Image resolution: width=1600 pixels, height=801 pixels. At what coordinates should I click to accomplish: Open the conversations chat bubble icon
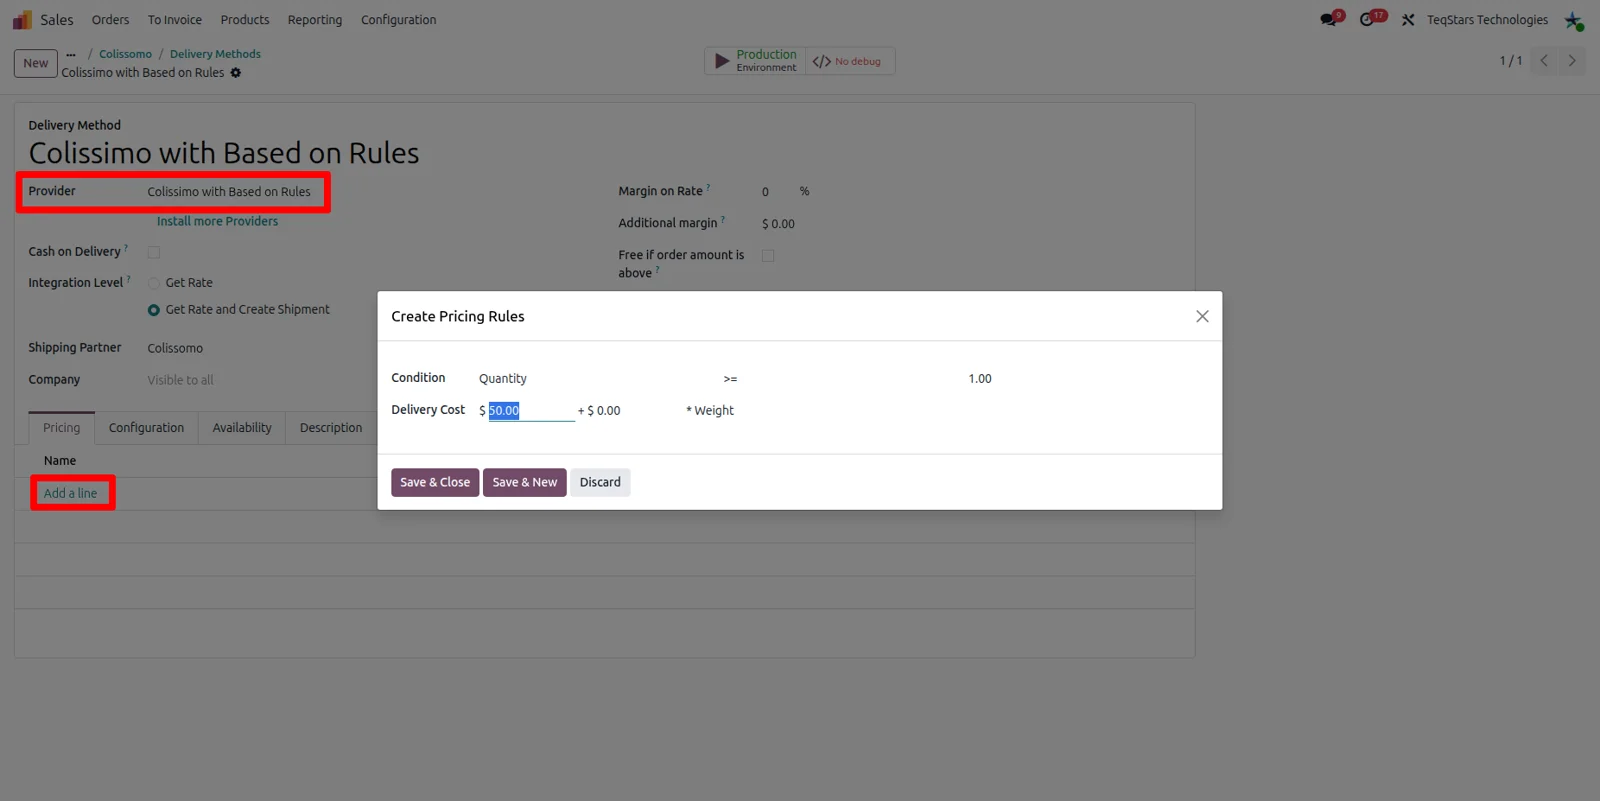[x=1328, y=20]
